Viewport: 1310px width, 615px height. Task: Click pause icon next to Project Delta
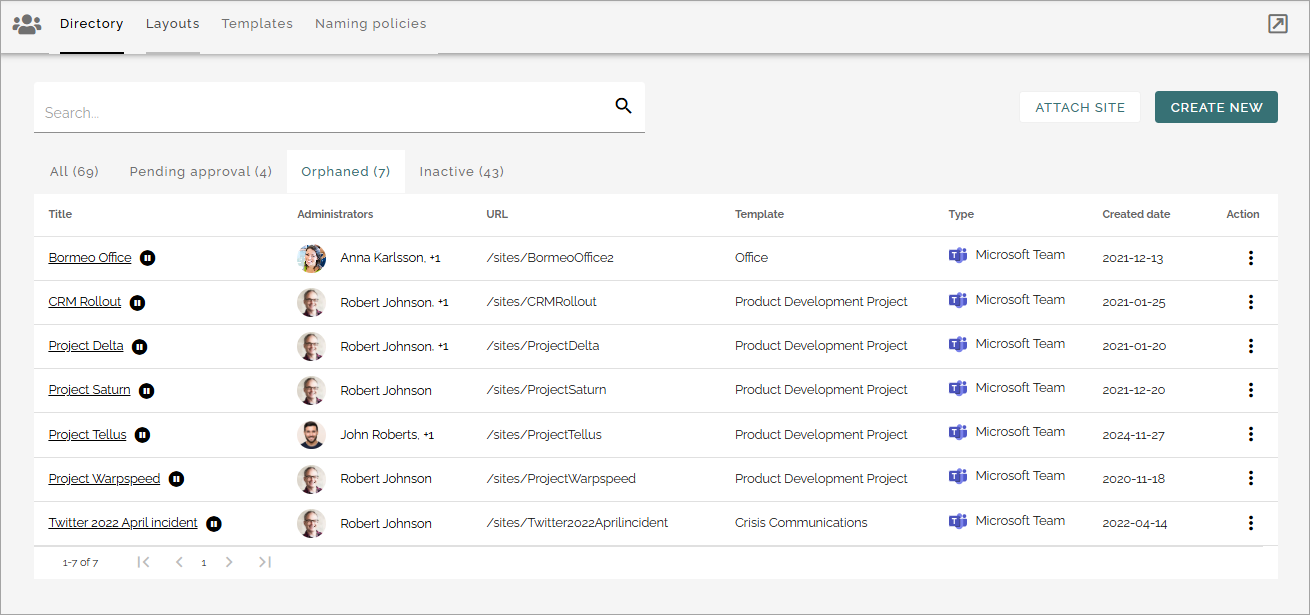click(x=140, y=346)
